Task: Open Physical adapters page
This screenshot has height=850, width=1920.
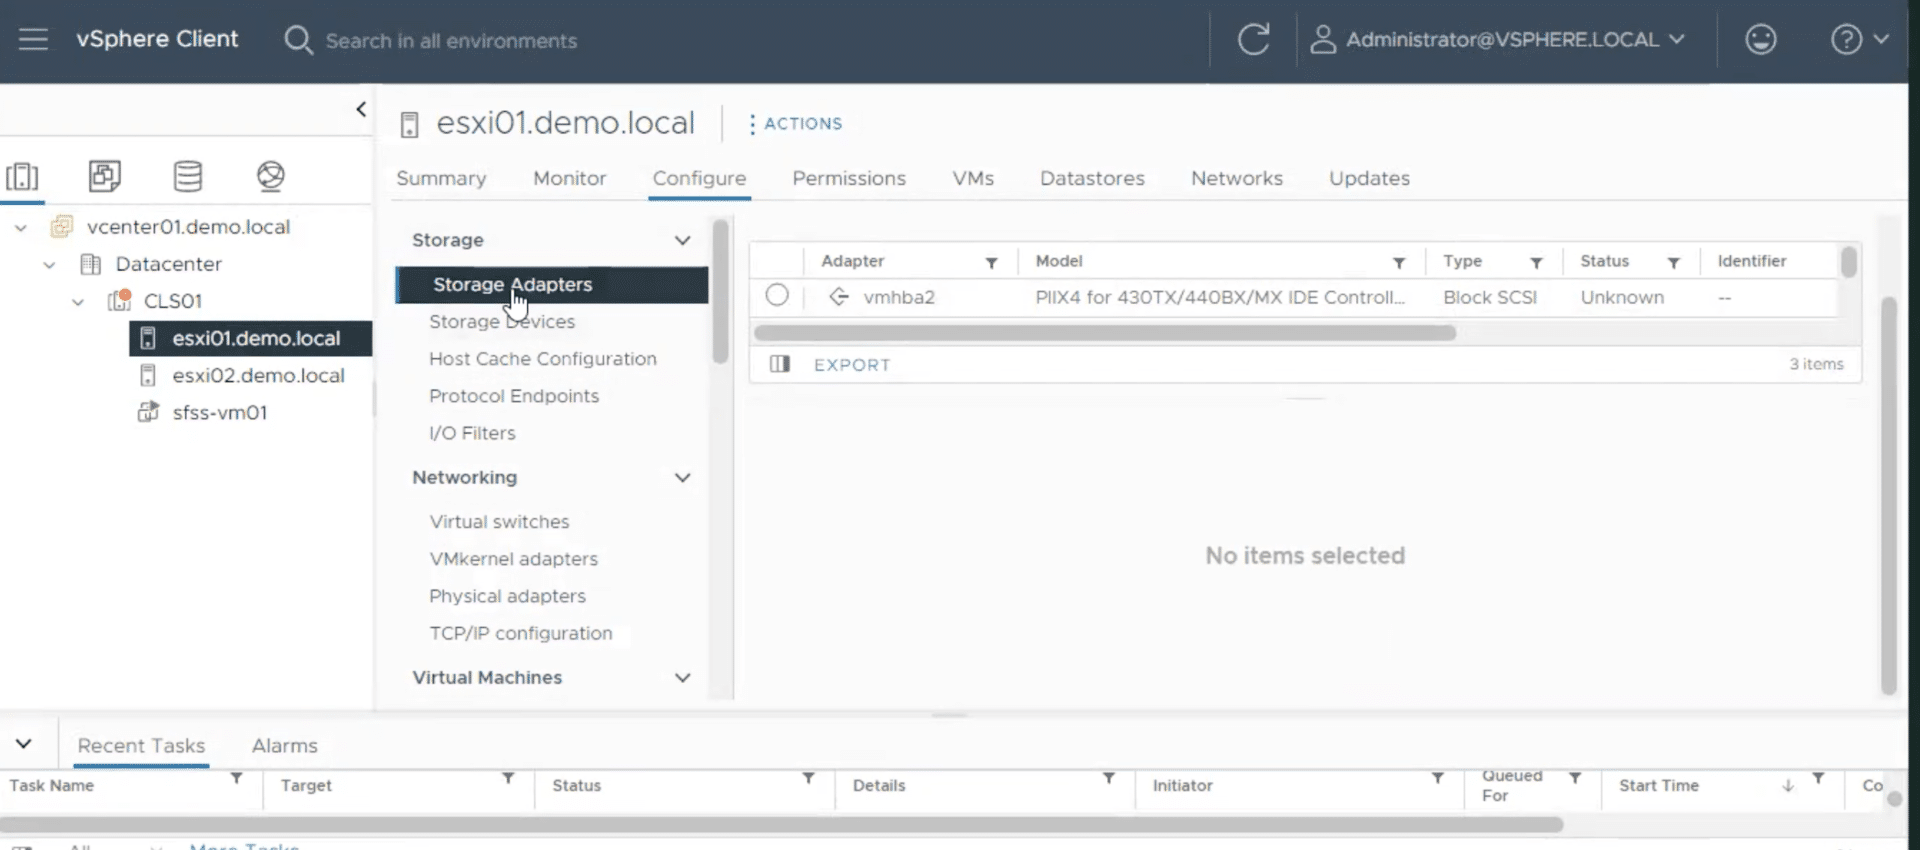Action: [x=507, y=596]
